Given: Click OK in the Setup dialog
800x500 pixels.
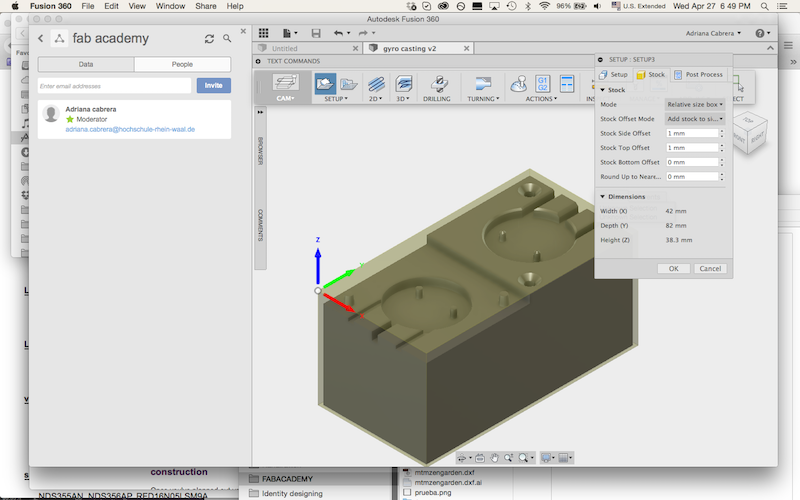Looking at the screenshot, I should tap(673, 268).
